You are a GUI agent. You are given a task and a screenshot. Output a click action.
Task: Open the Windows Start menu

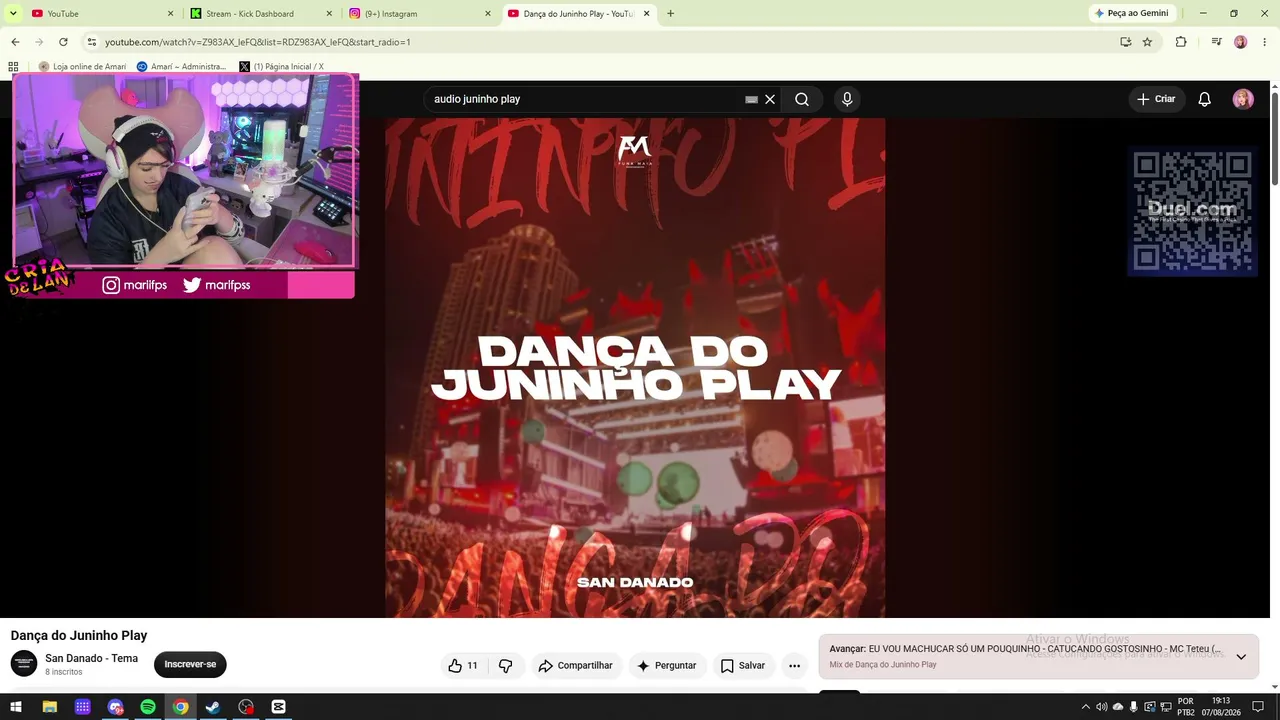click(16, 707)
